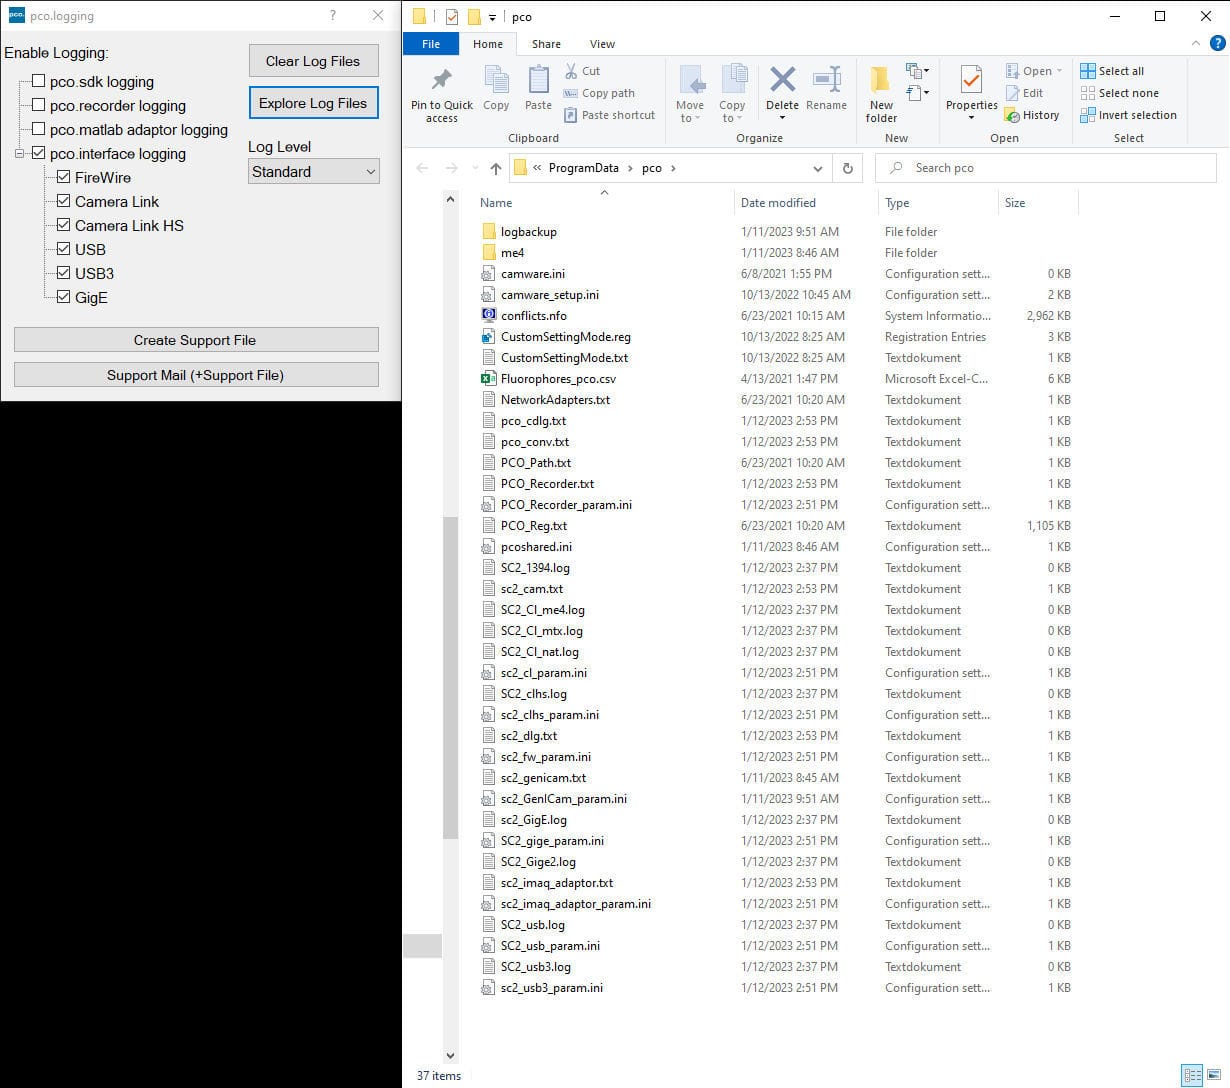Select the Copy icon in the ribbon
Image resolution: width=1230 pixels, height=1088 pixels.
(x=496, y=90)
